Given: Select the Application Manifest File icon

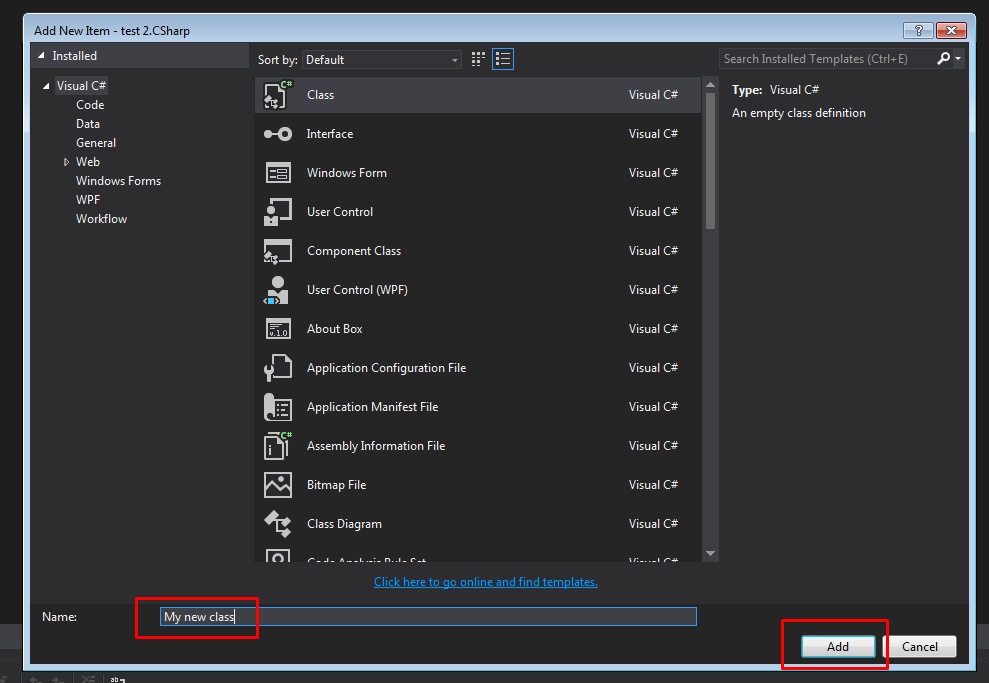Looking at the screenshot, I should pyautogui.click(x=278, y=407).
